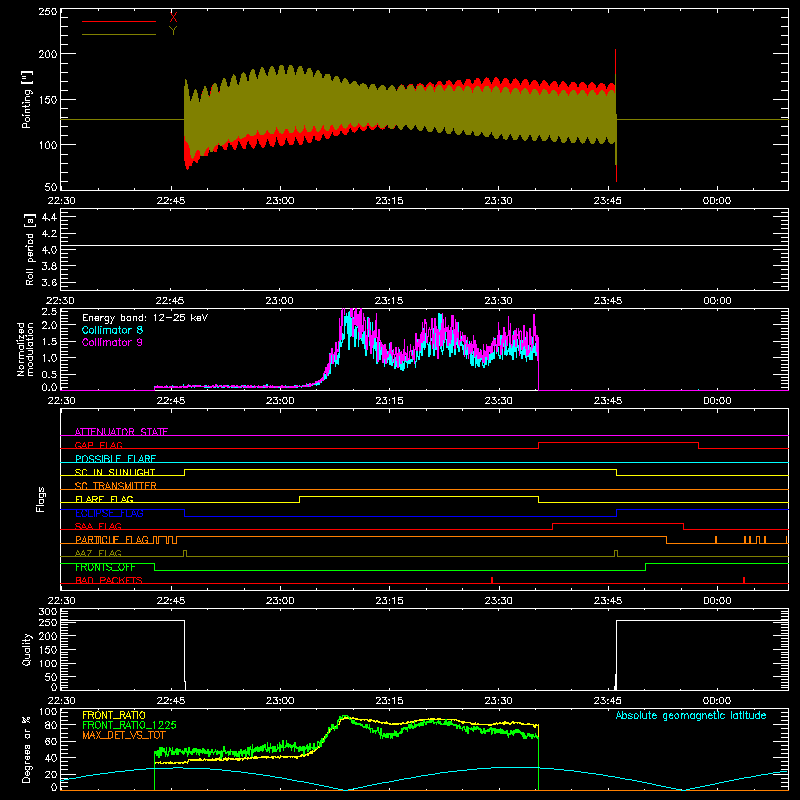Select the ECLIPSE_FLAG label
This screenshot has height=800, width=800.
[109, 513]
